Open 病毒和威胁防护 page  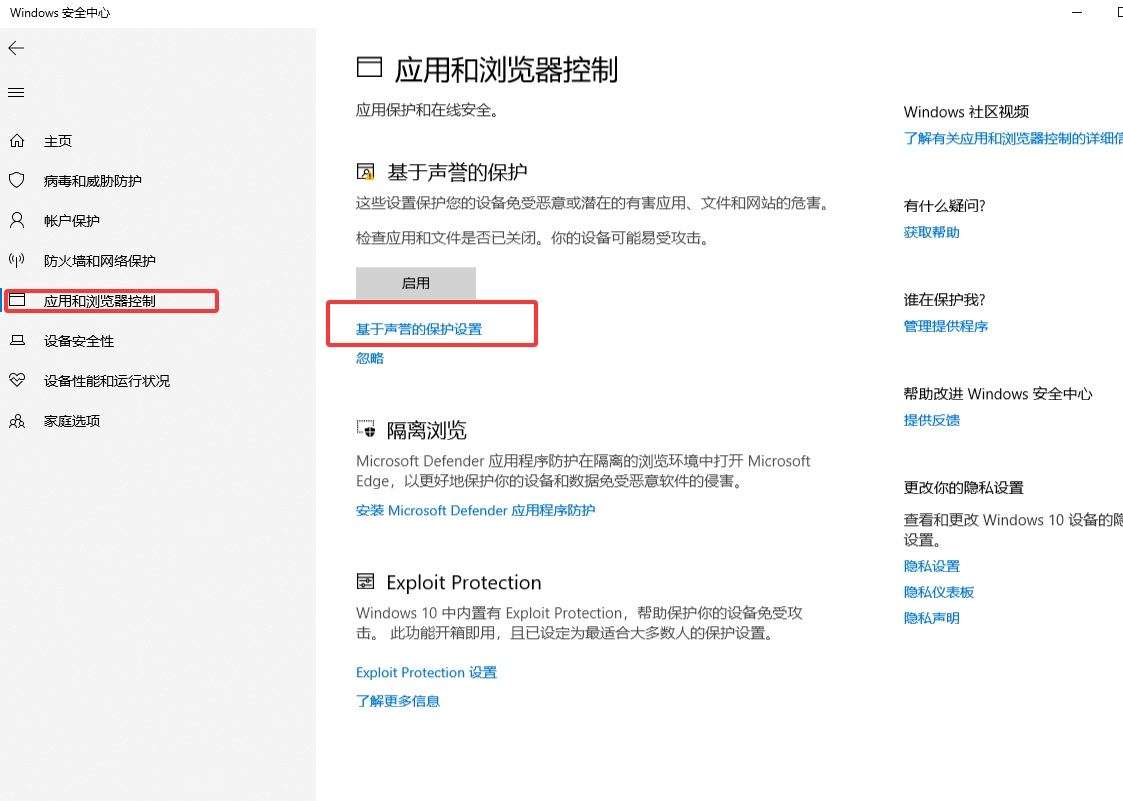pyautogui.click(x=92, y=181)
